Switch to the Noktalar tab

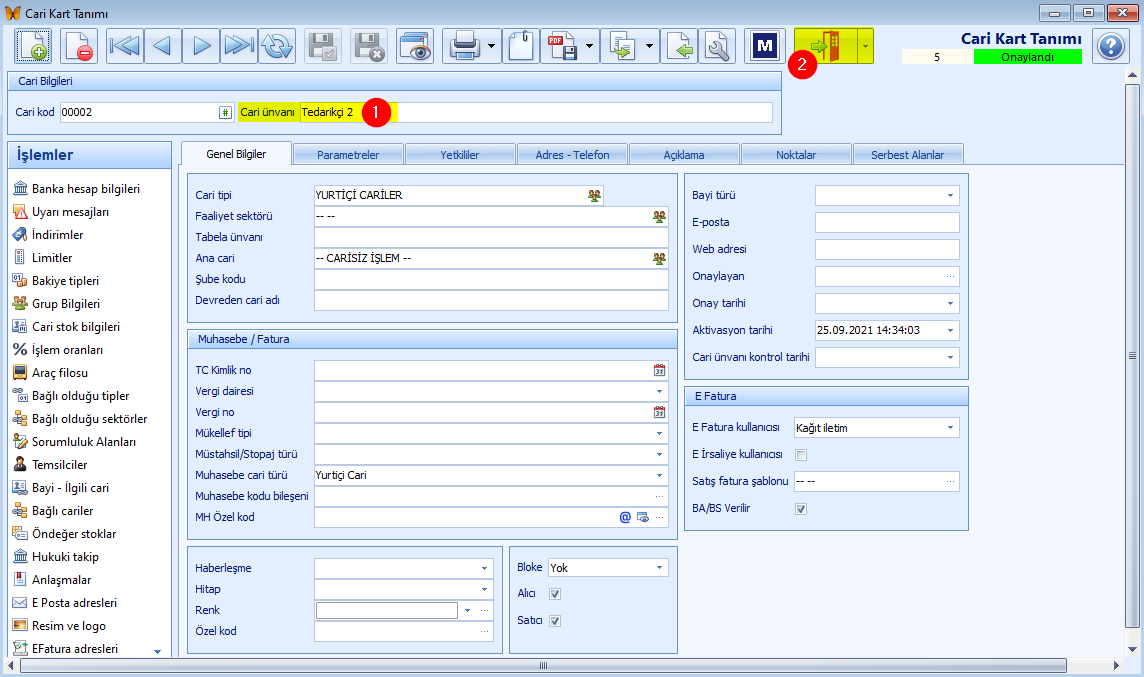[796, 155]
